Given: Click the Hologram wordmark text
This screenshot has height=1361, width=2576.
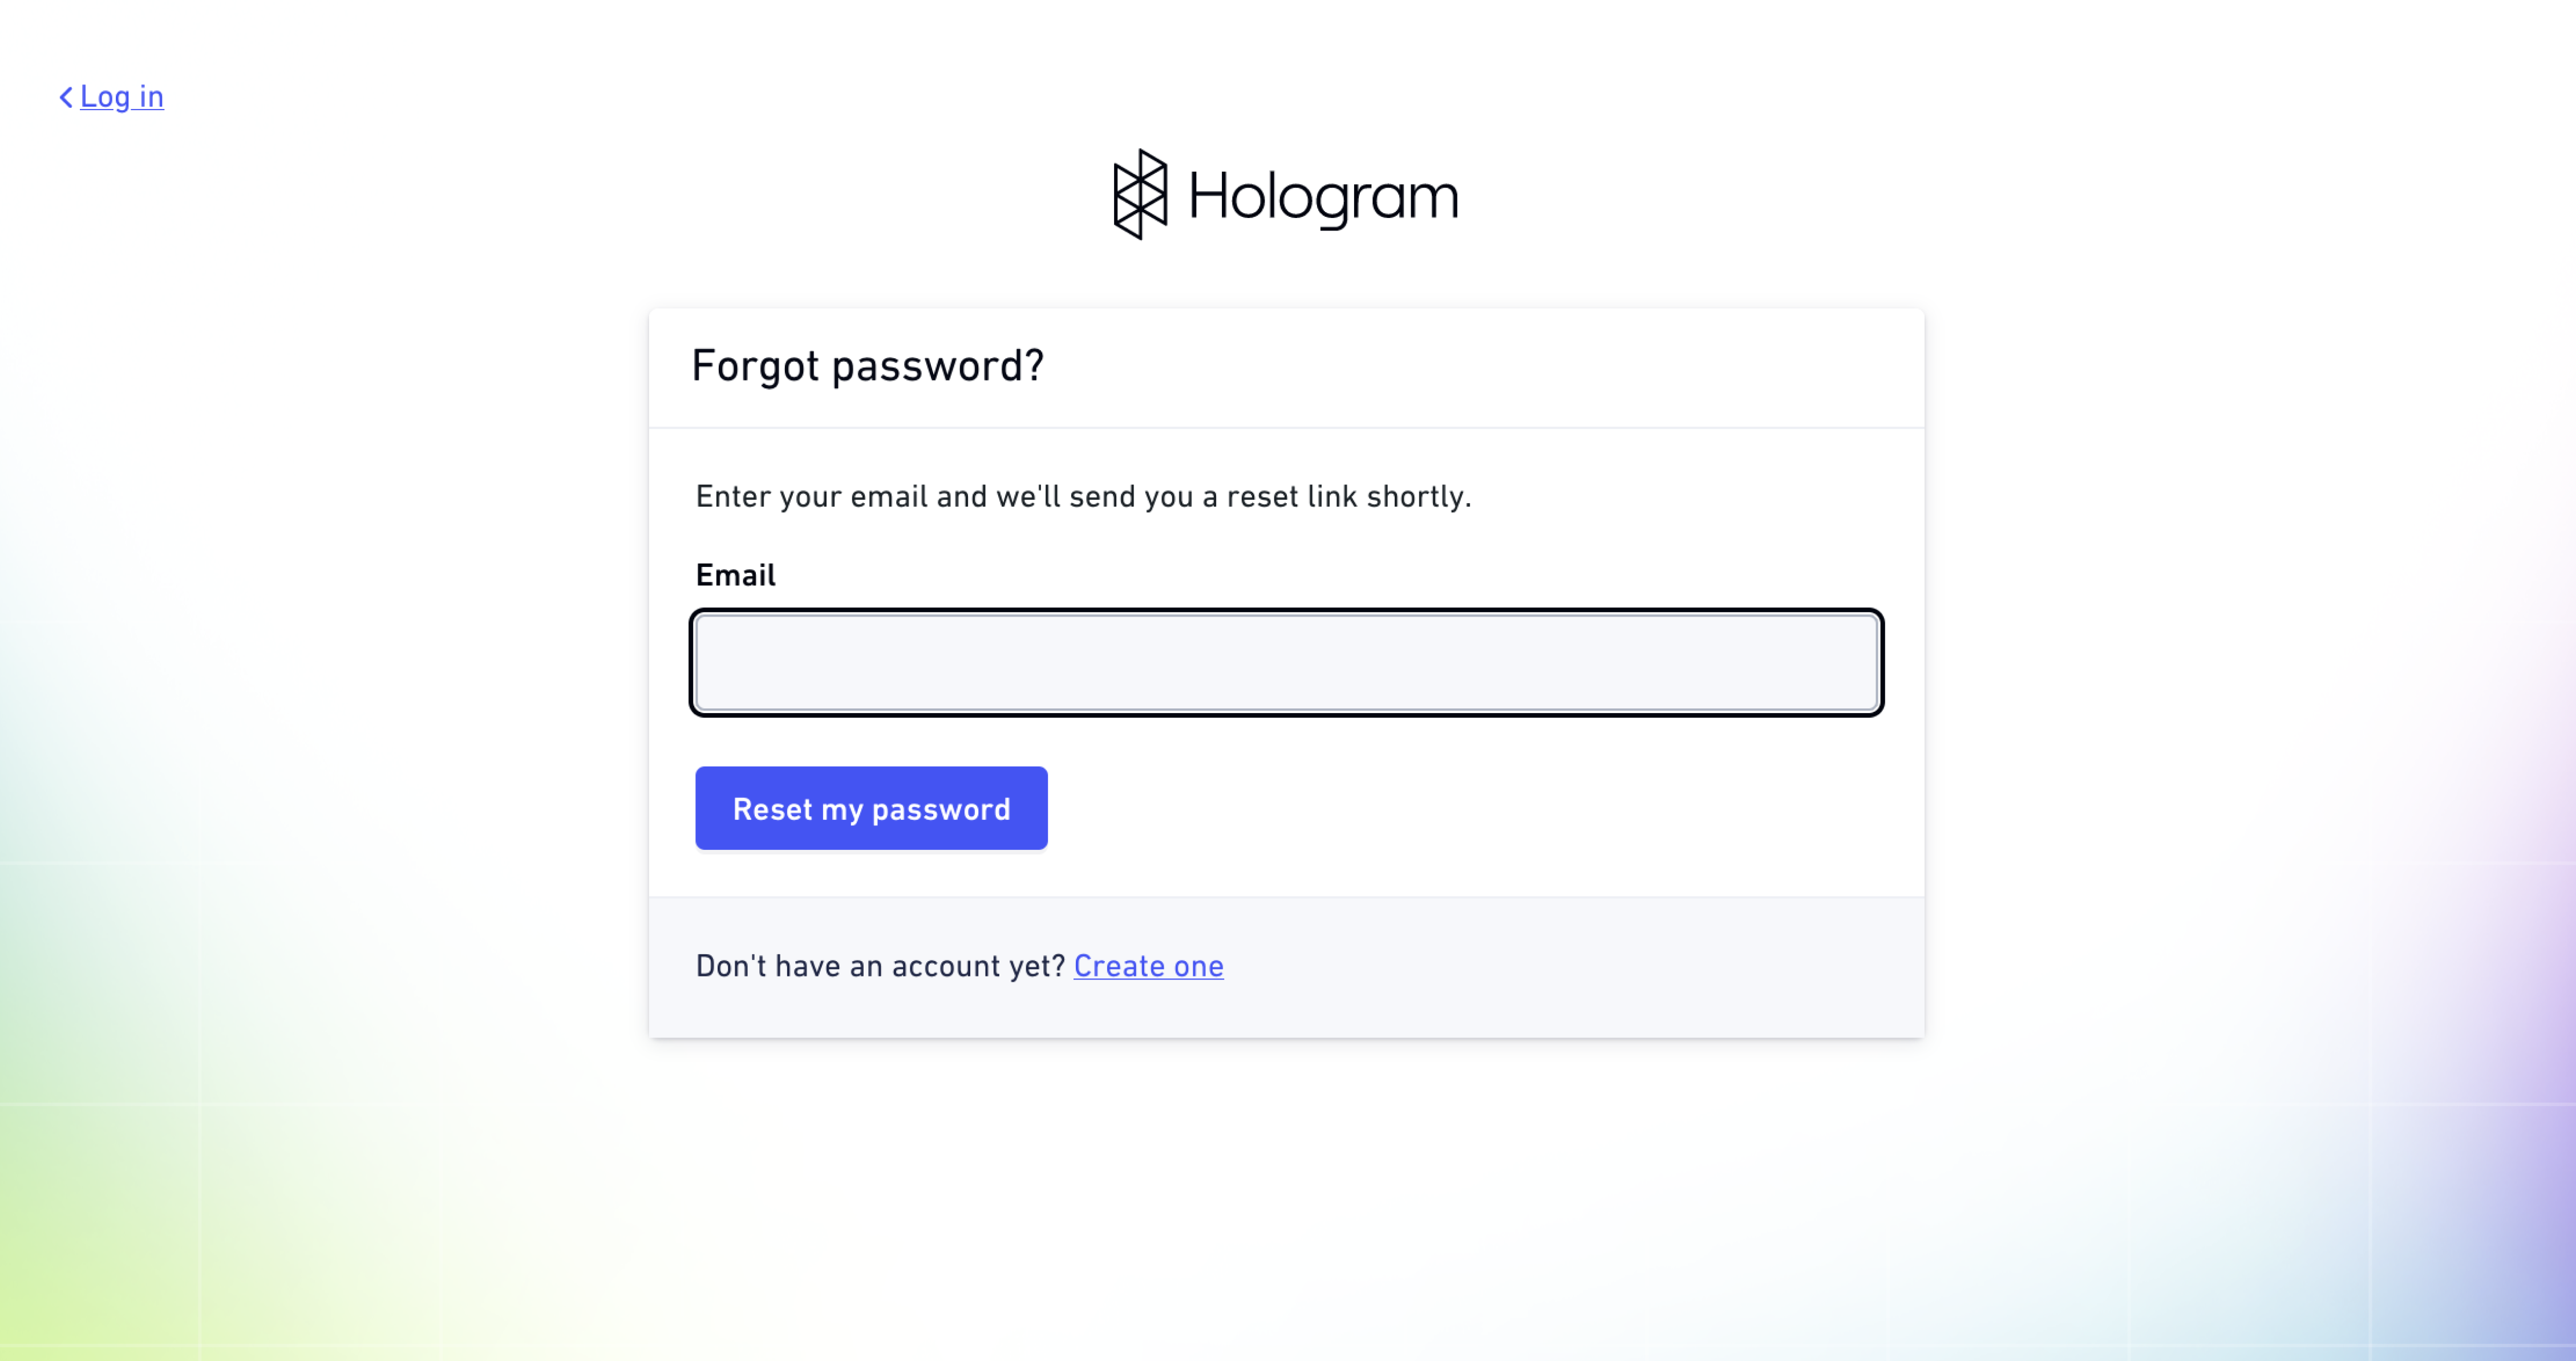Looking at the screenshot, I should coord(1323,196).
